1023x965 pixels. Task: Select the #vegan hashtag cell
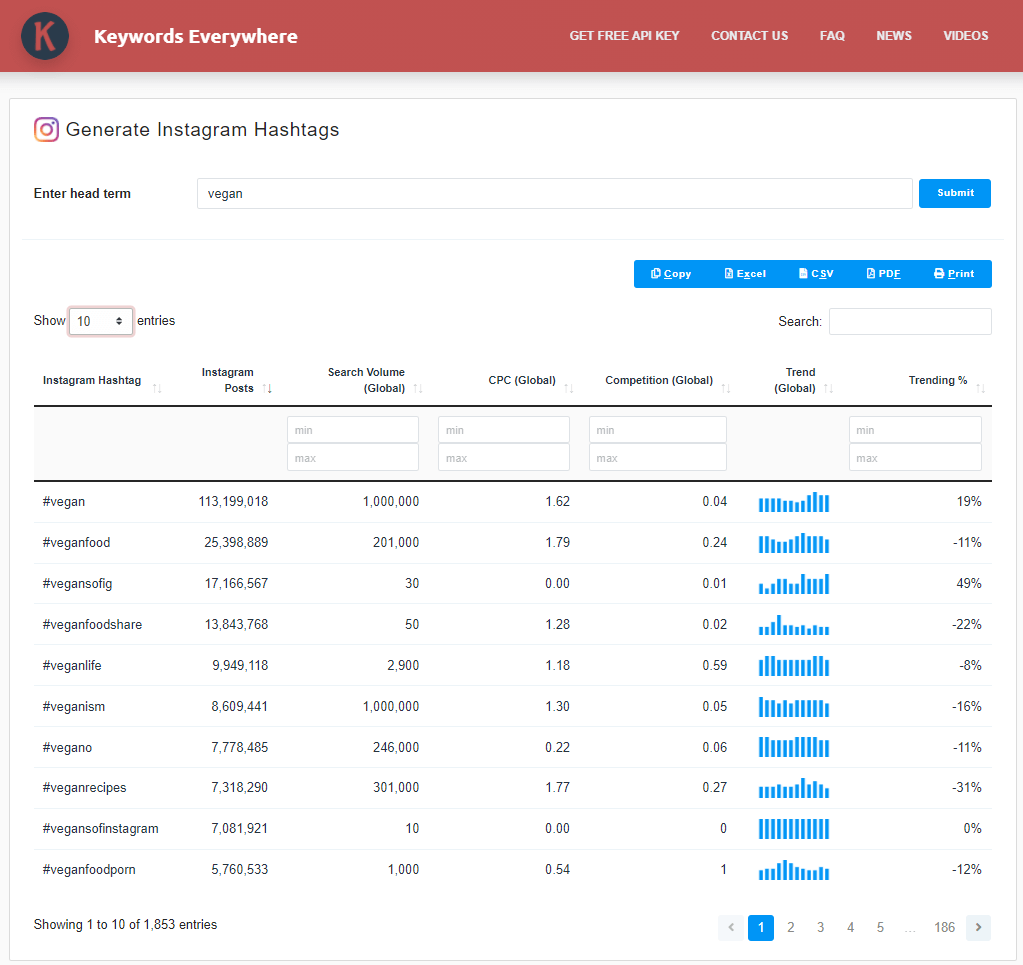coord(64,502)
